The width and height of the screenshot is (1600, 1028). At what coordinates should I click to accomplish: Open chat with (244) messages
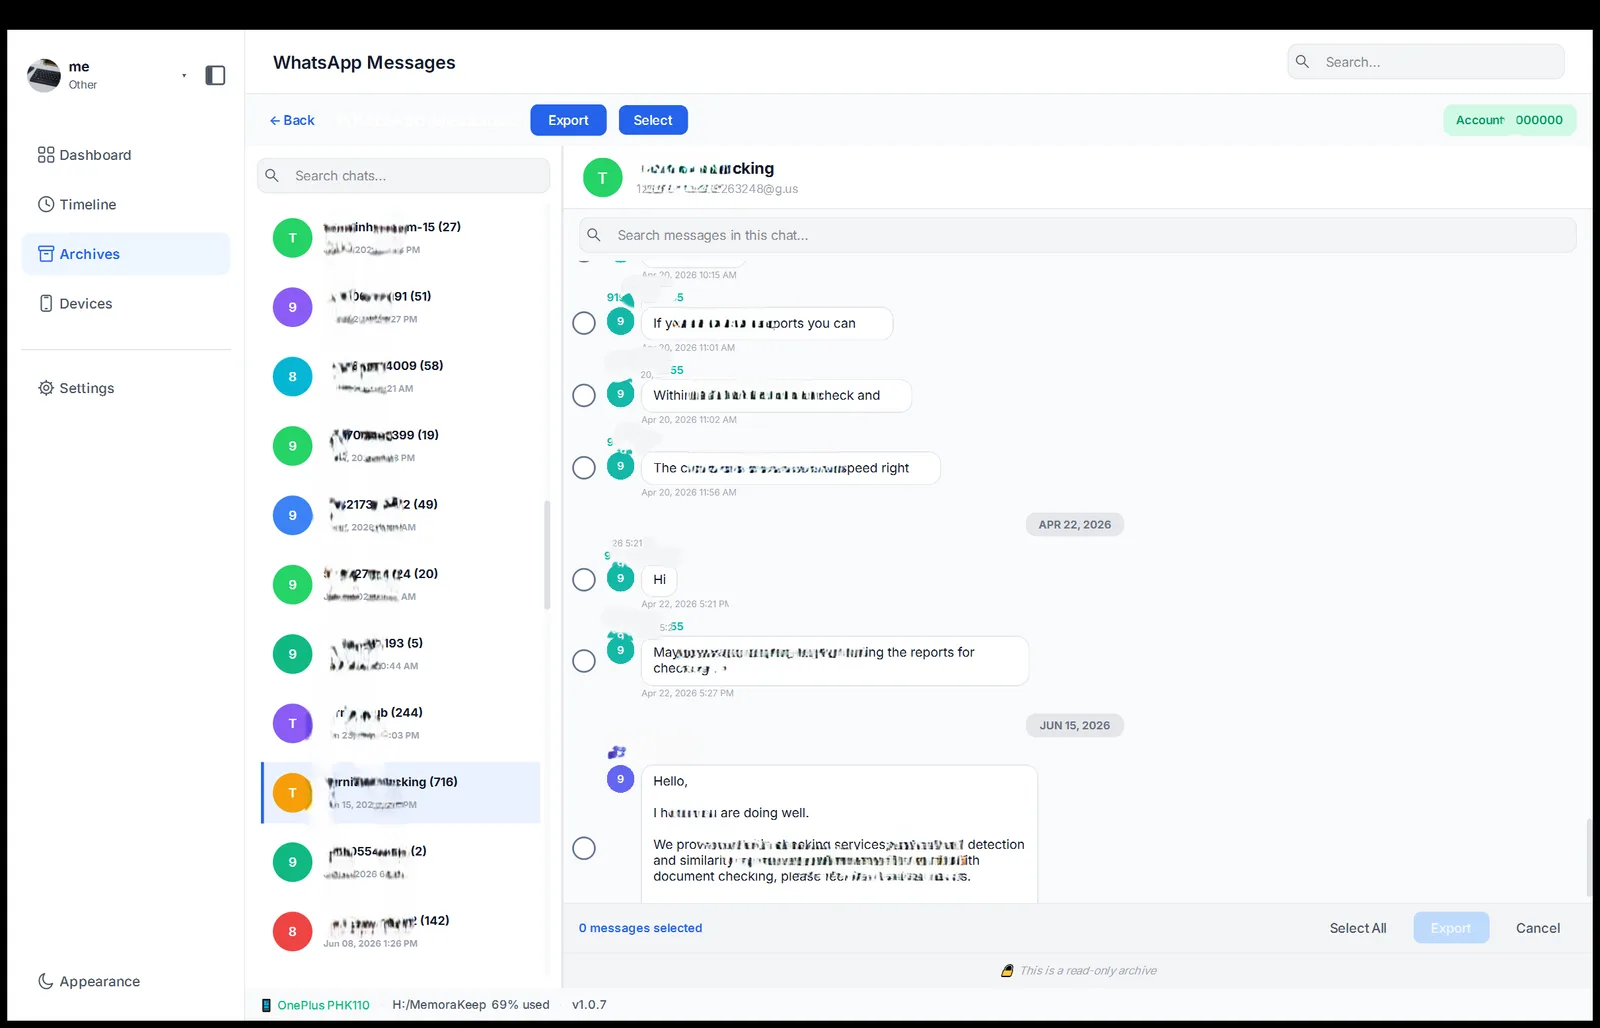pos(401,723)
